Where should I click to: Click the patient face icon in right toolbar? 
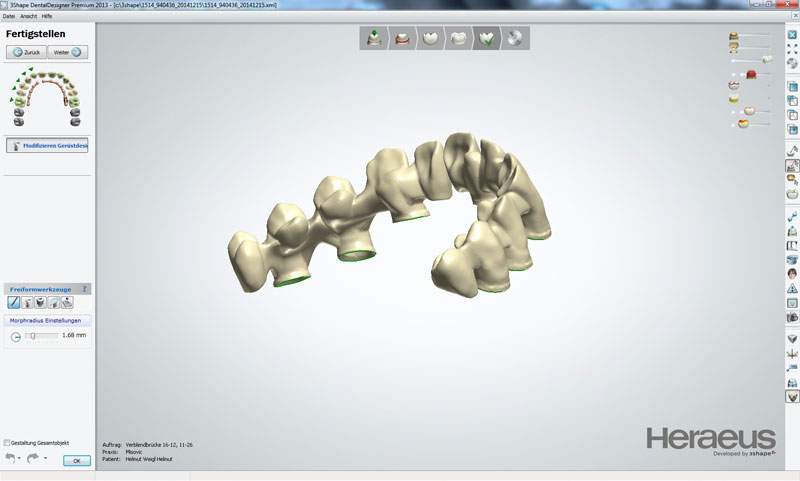792,274
